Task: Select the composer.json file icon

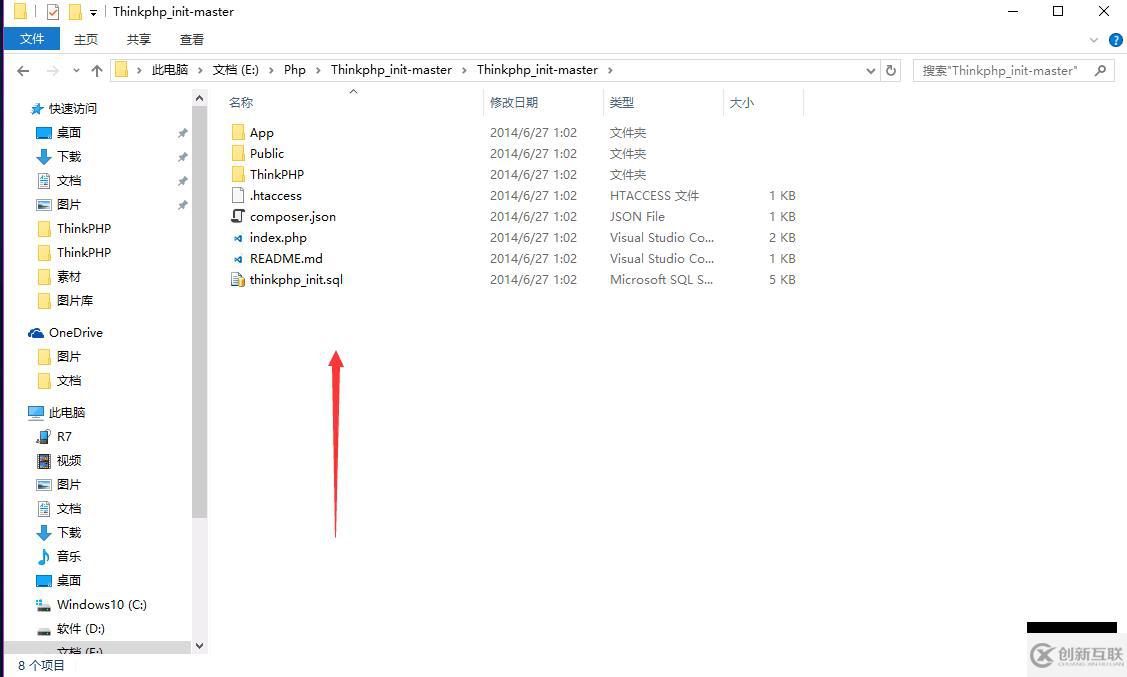Action: click(238, 216)
